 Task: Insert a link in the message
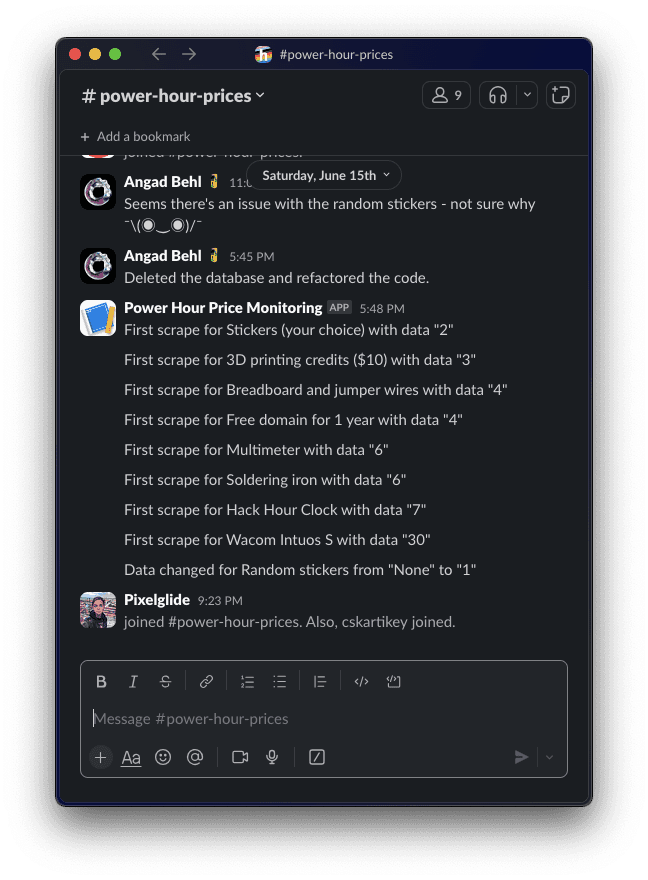click(206, 682)
